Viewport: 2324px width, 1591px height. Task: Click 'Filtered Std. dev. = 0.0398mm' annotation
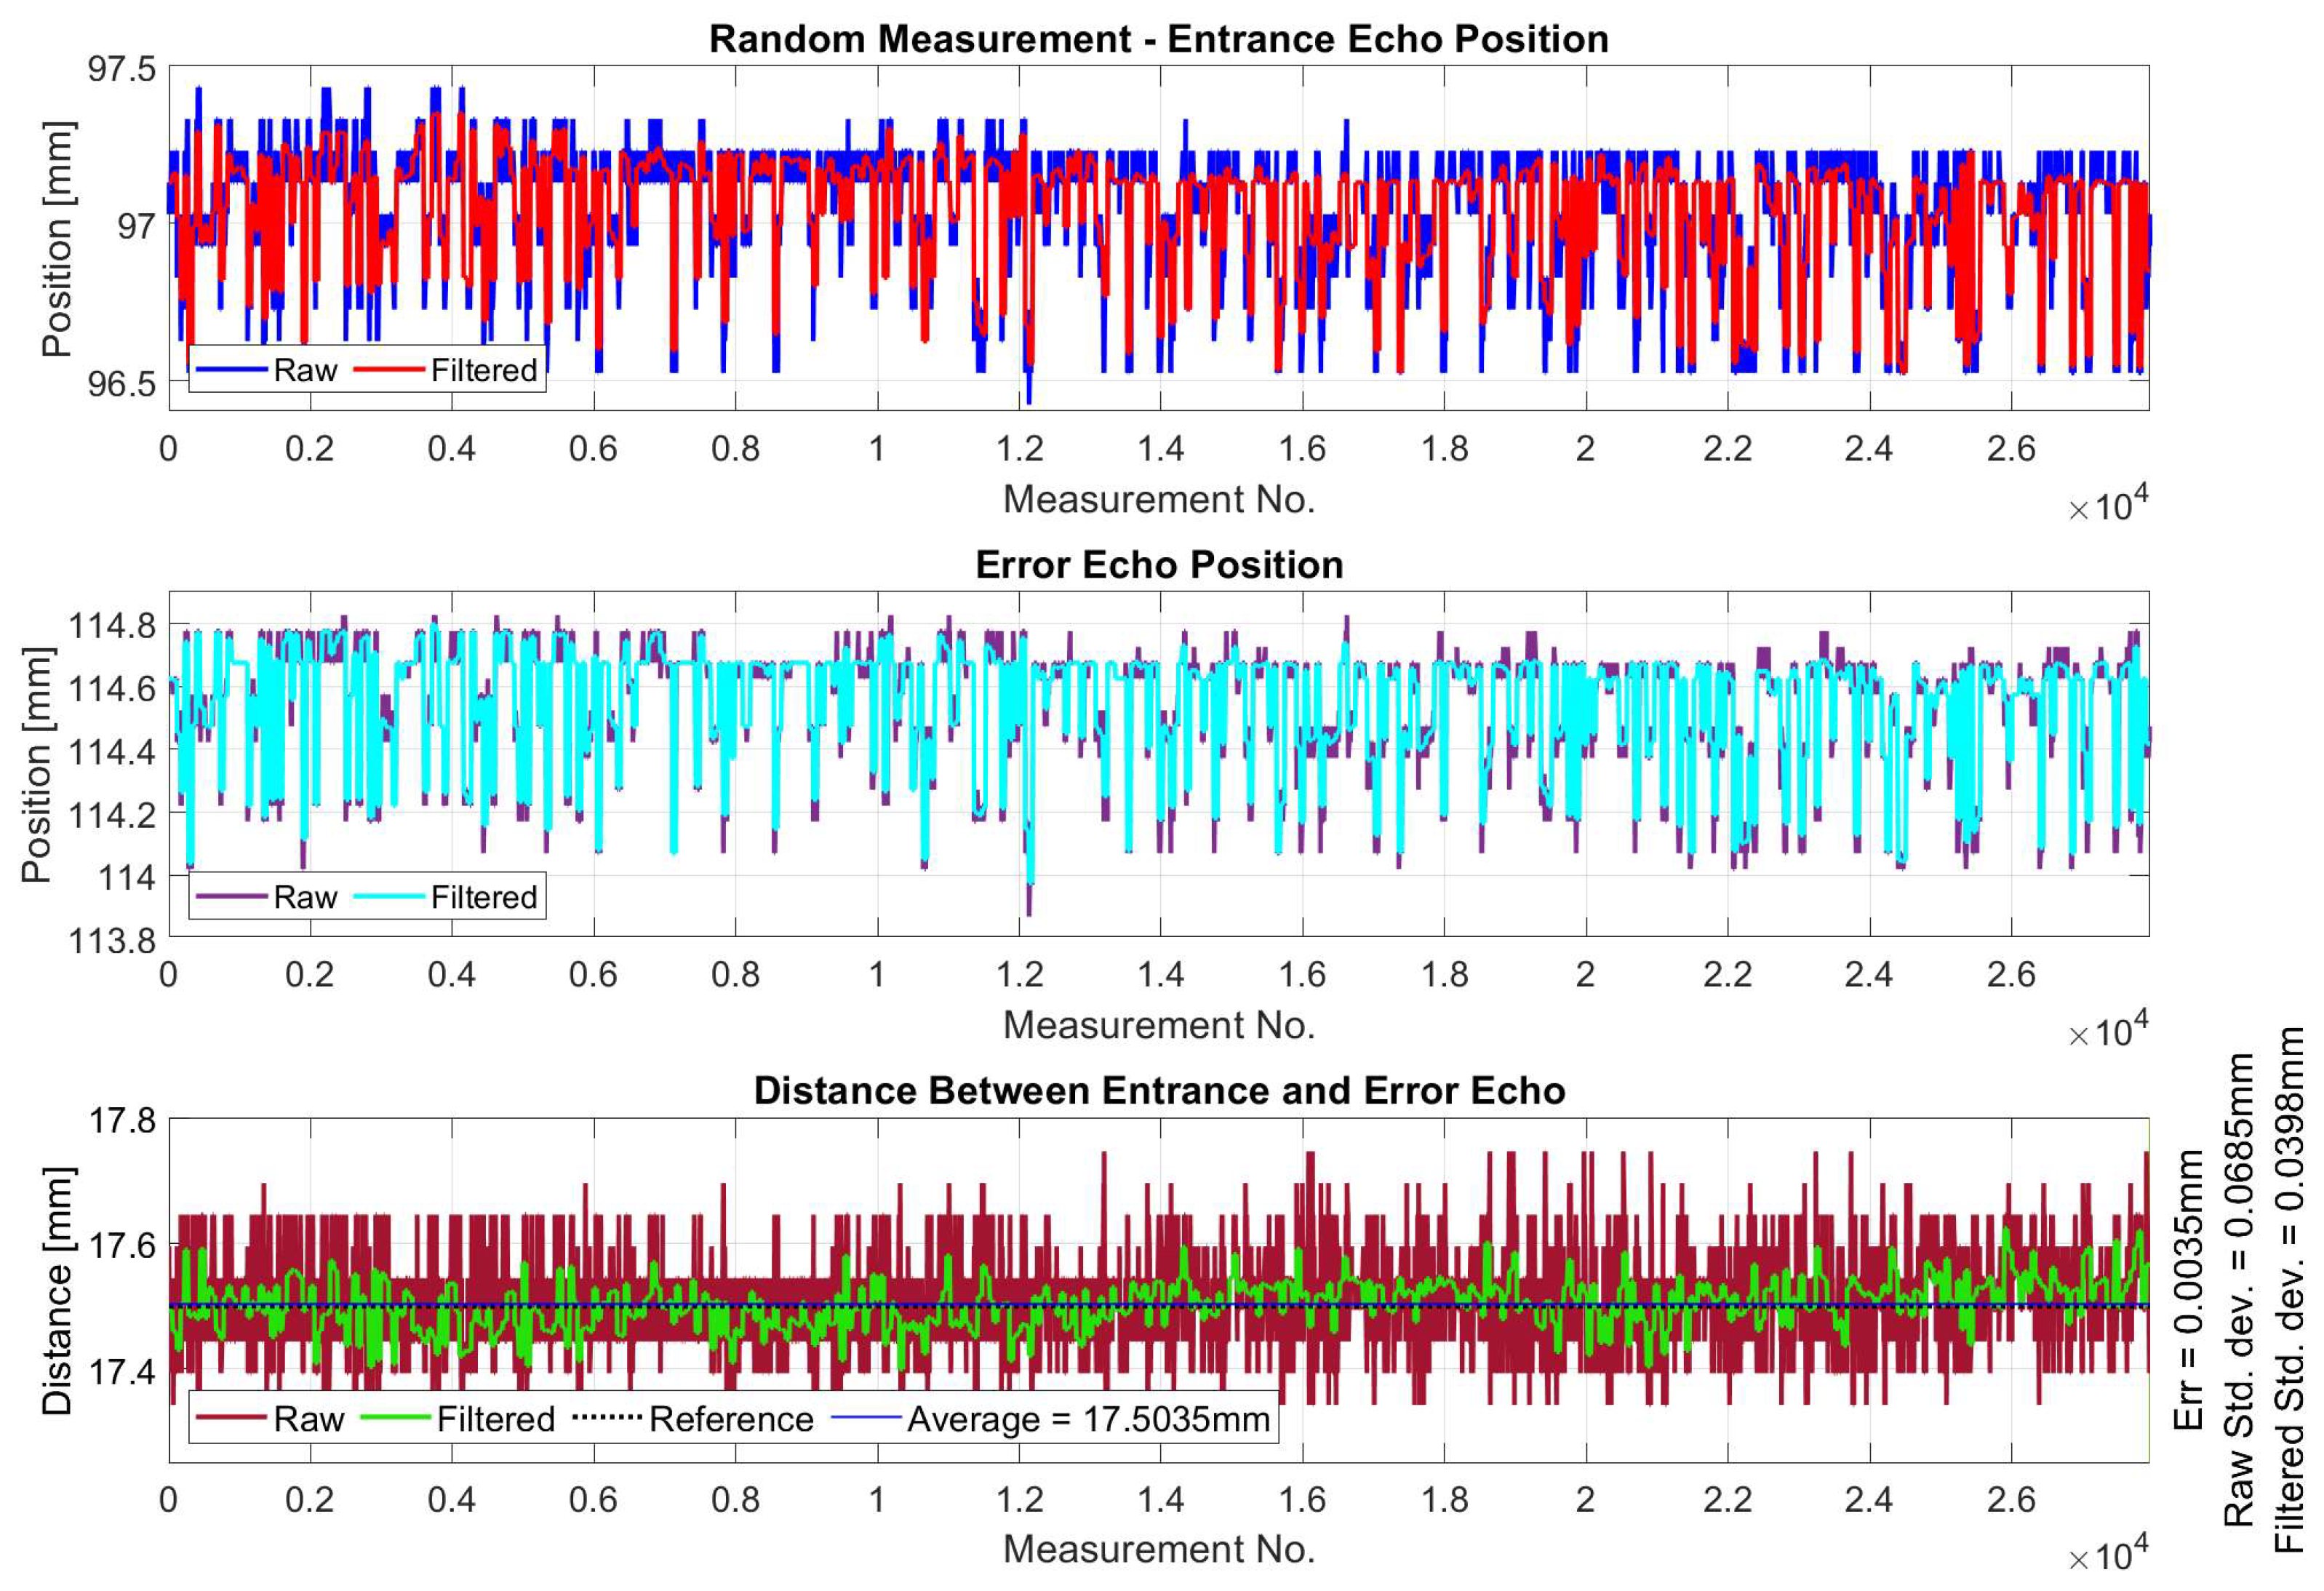point(2288,1290)
